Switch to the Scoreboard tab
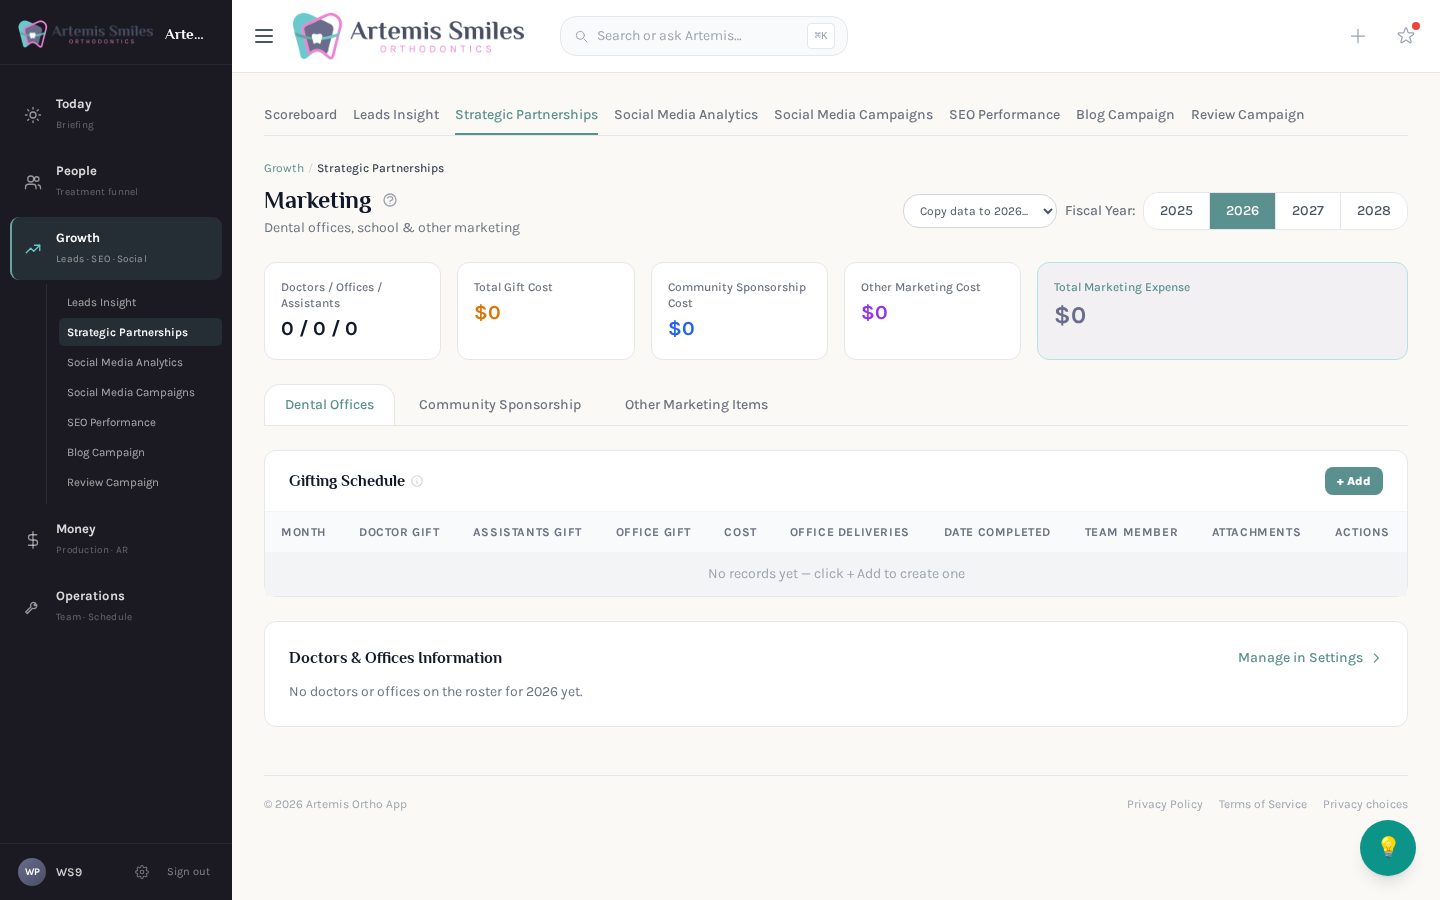 [300, 115]
